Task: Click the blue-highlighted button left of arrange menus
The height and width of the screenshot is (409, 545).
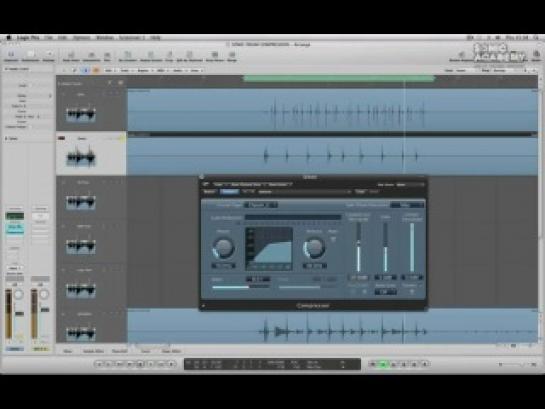Action: pos(86,70)
